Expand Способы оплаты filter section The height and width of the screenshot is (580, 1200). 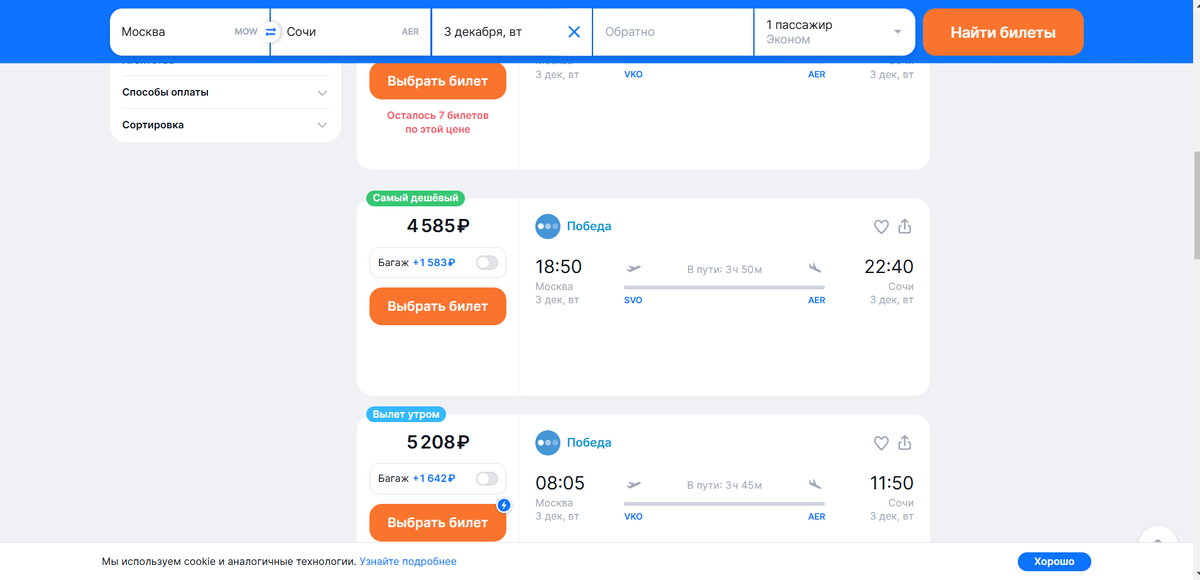[225, 92]
